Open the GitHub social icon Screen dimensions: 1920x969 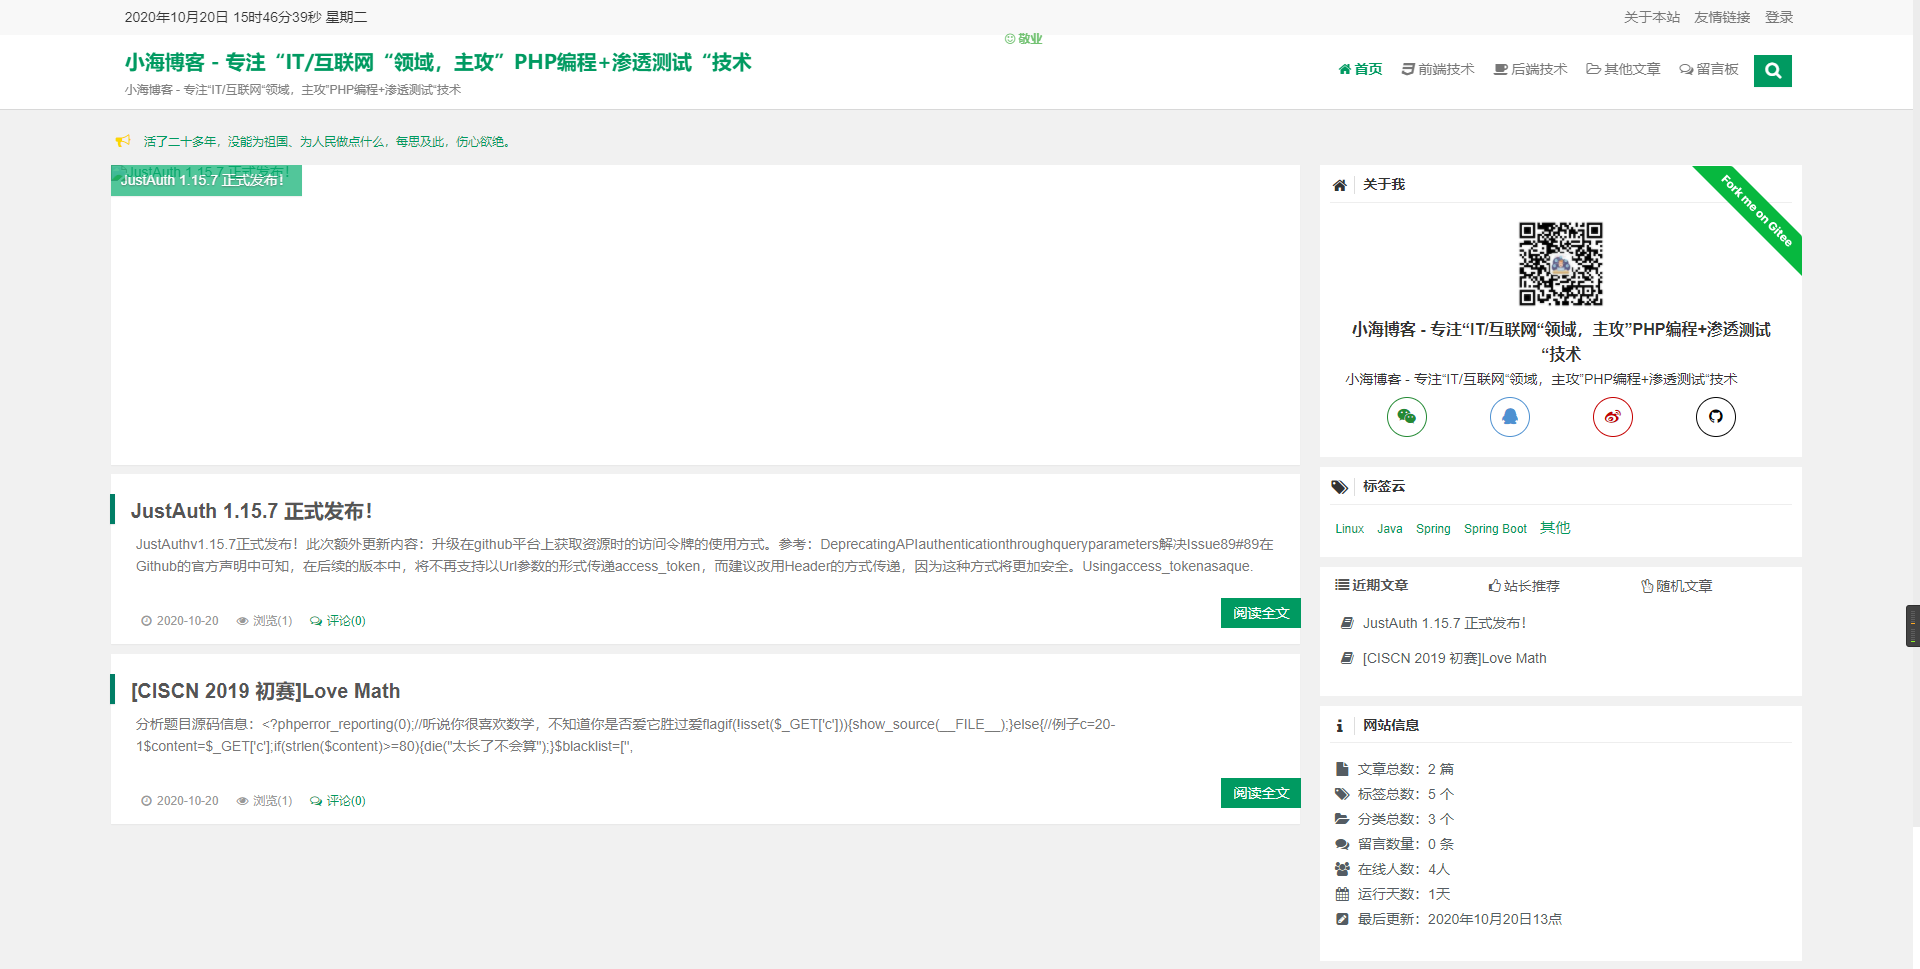pyautogui.click(x=1716, y=417)
